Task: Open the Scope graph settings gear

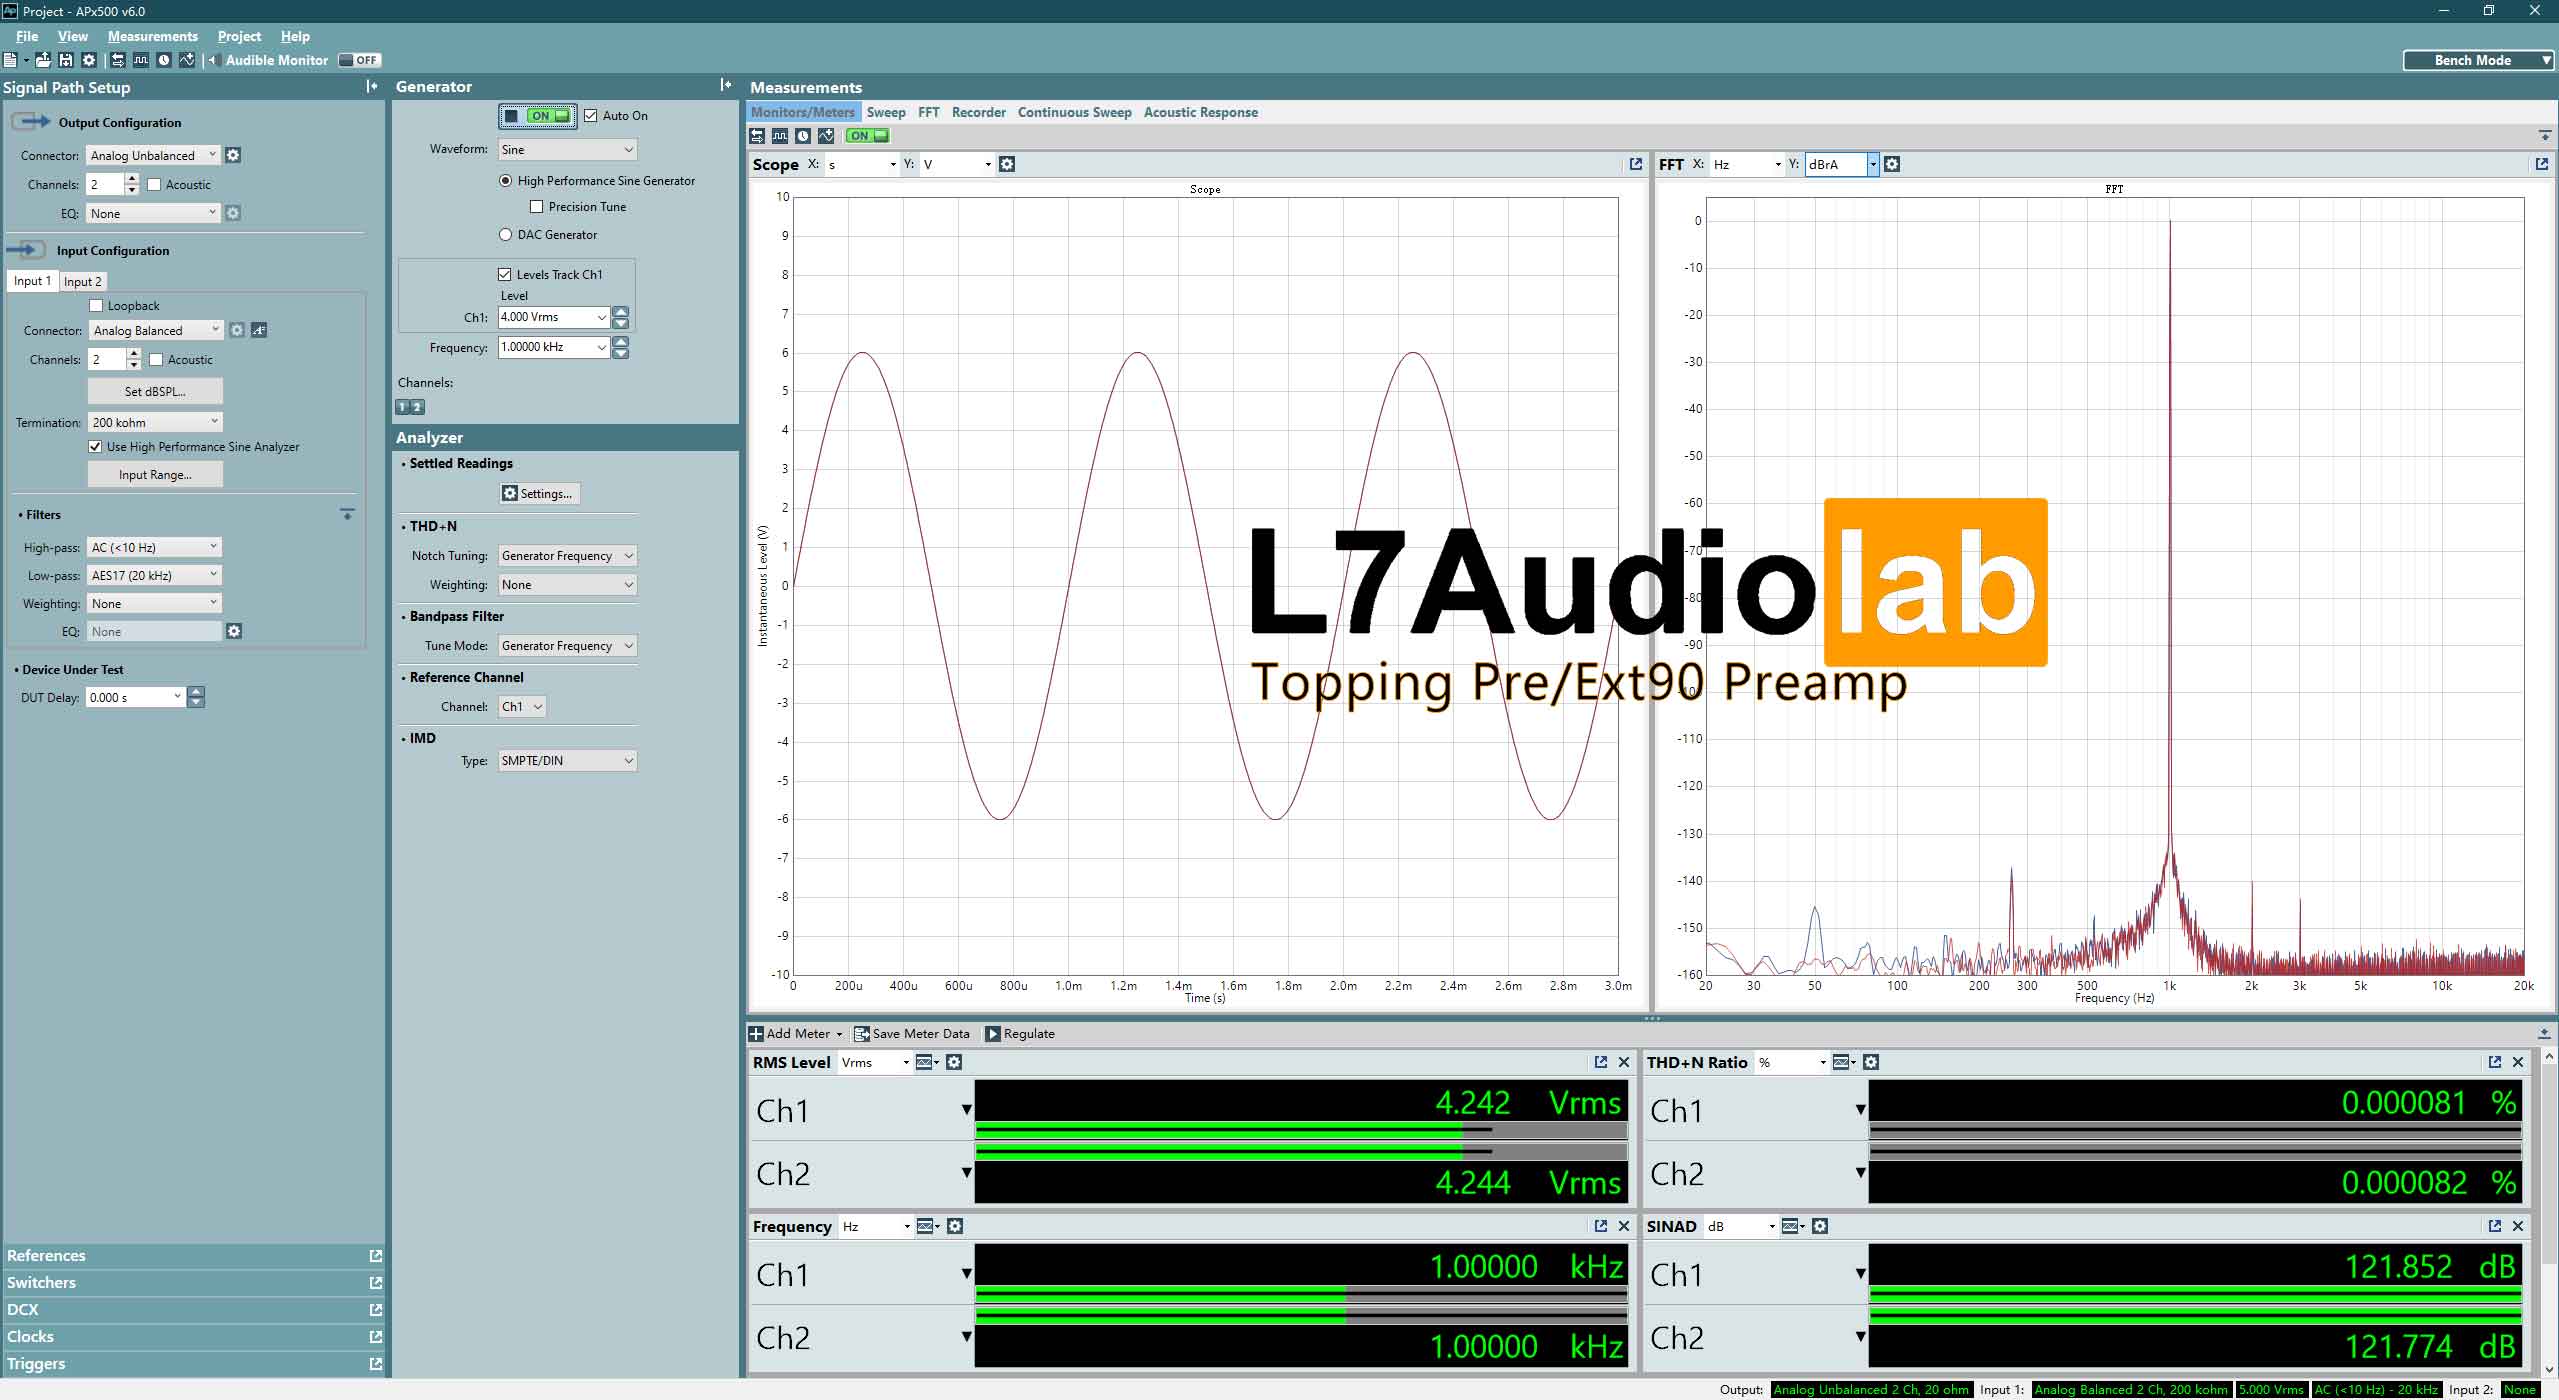Action: pyautogui.click(x=1007, y=164)
